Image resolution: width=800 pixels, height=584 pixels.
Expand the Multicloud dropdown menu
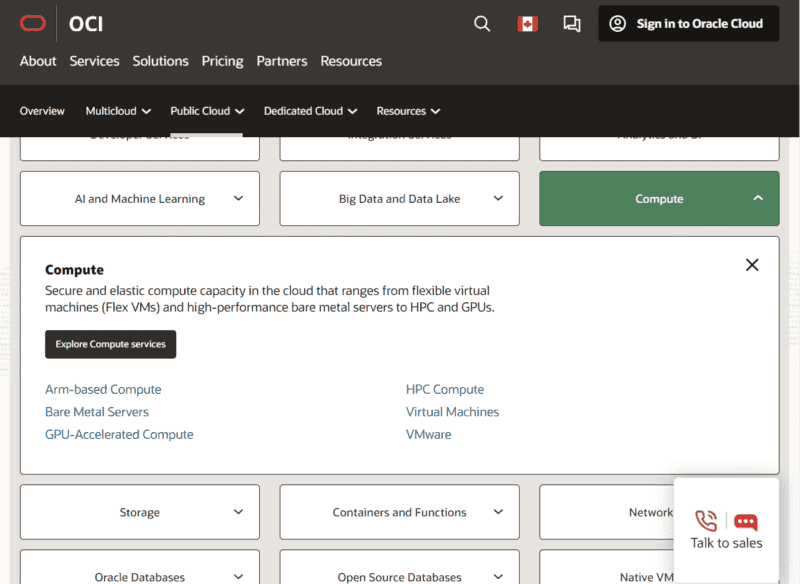(x=118, y=111)
